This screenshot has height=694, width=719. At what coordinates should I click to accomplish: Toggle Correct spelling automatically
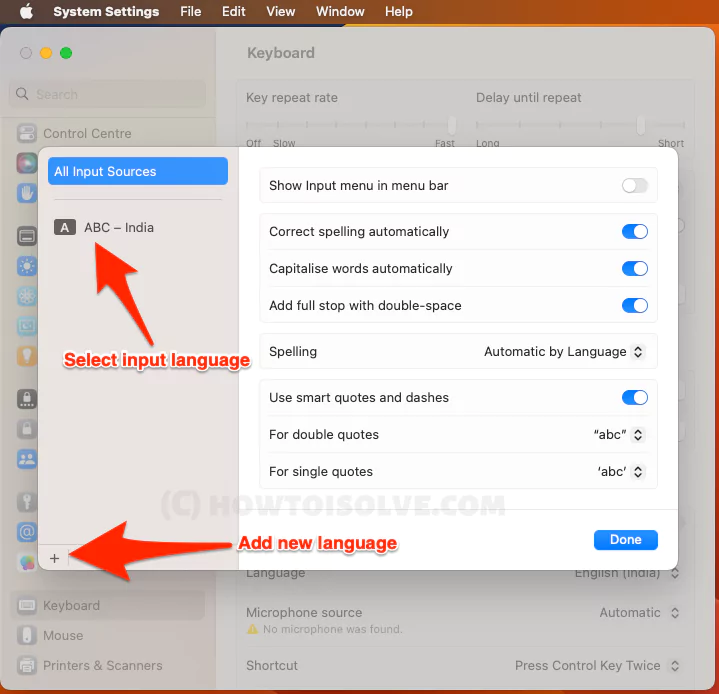pos(635,232)
